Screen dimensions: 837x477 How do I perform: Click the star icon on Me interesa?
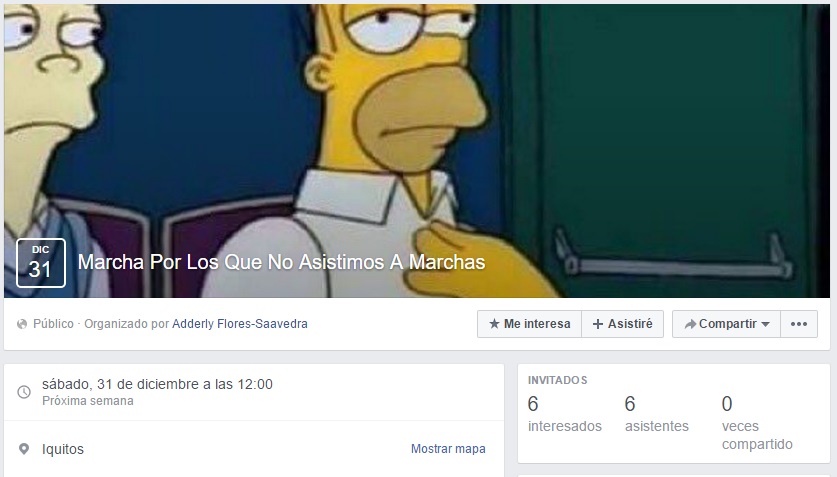click(x=494, y=324)
